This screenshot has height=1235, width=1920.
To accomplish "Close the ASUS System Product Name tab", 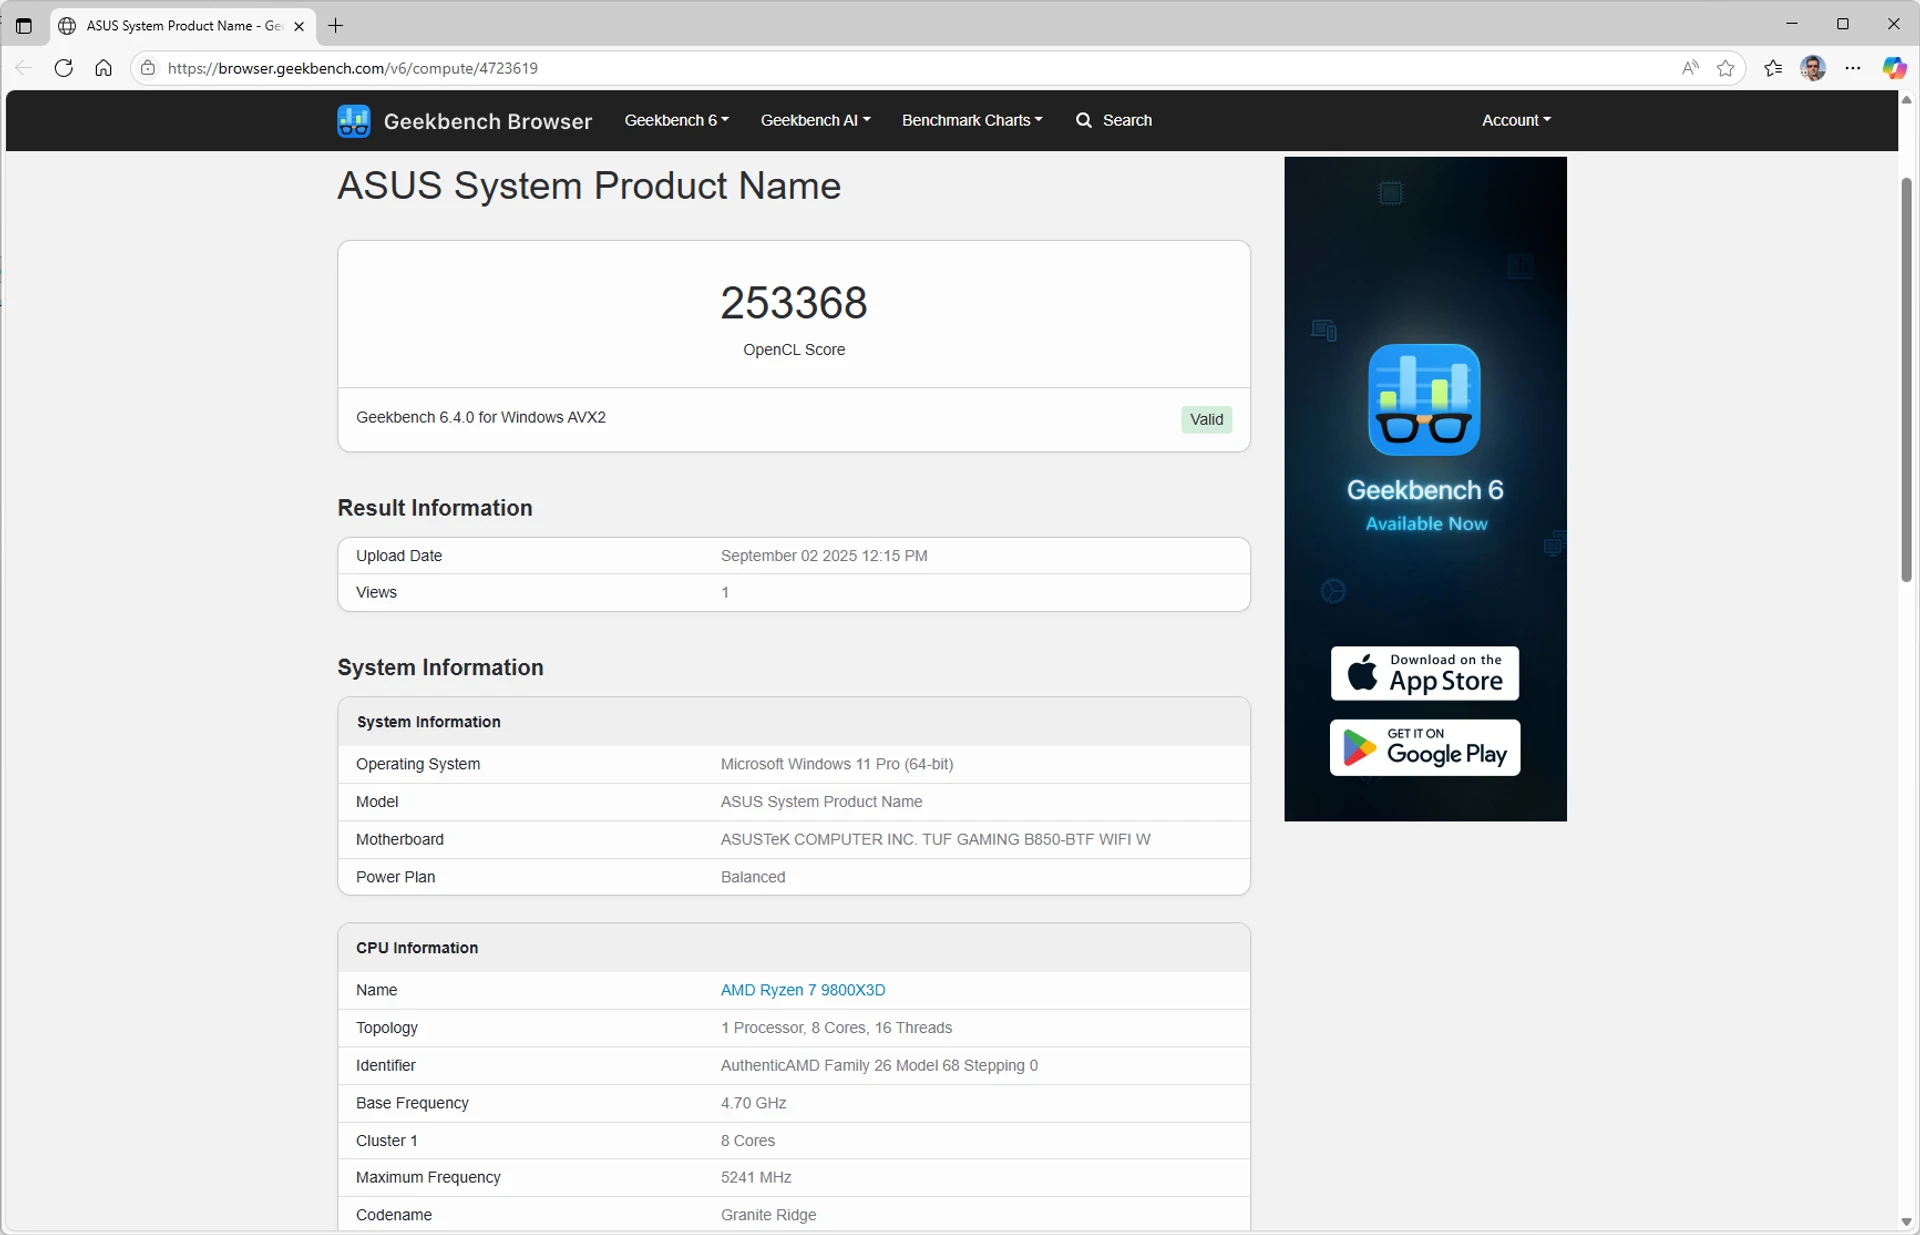I will 299,26.
